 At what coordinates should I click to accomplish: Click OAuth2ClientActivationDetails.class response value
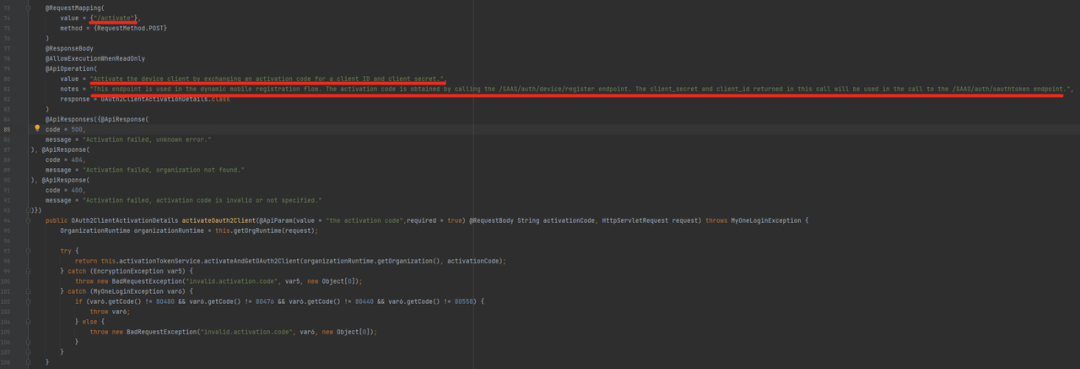pos(166,99)
